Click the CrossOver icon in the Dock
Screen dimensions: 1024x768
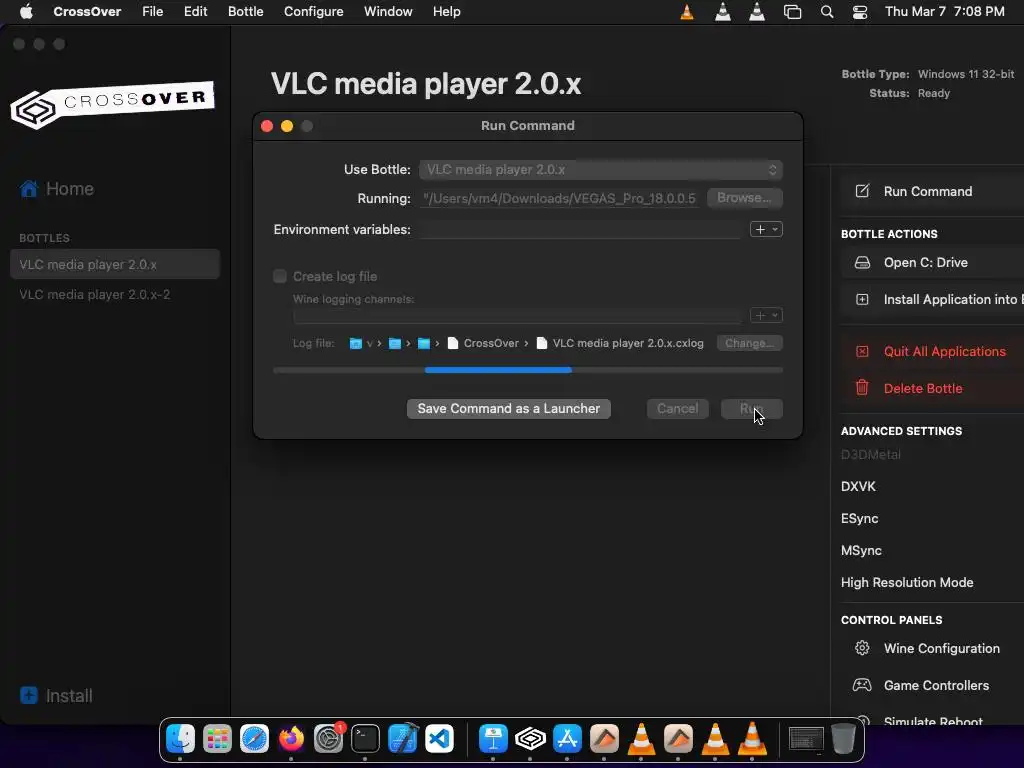point(530,739)
